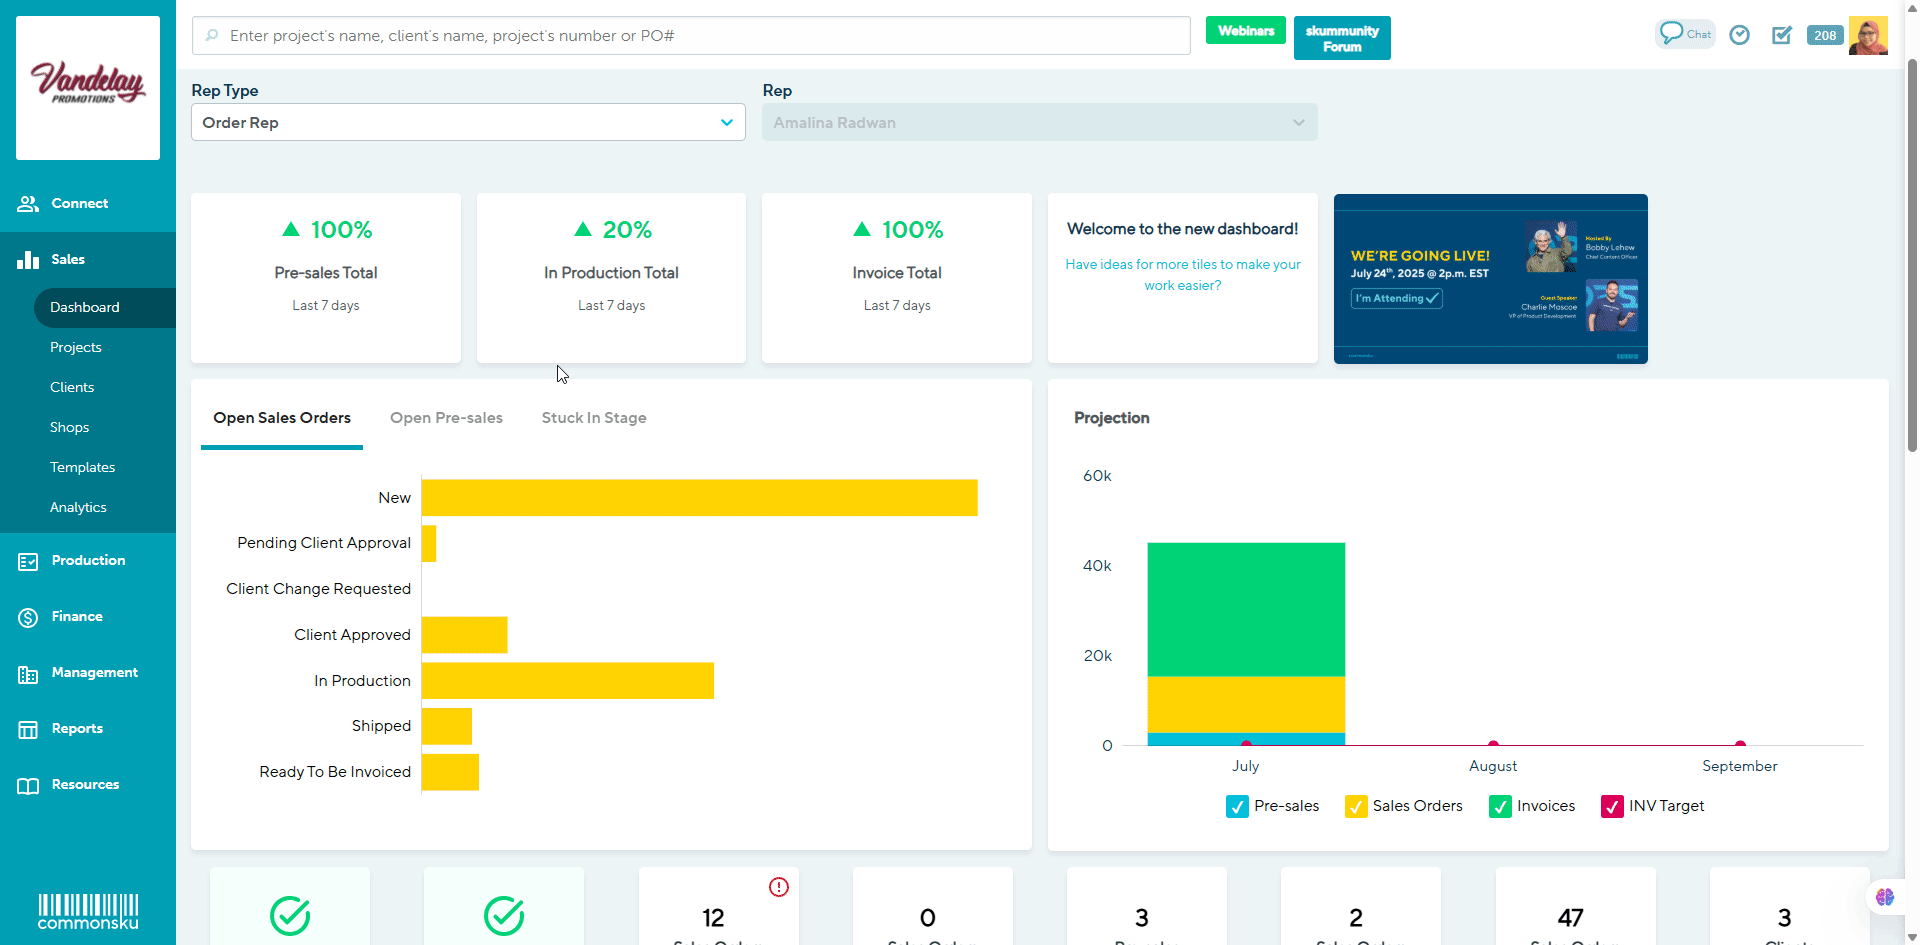
Task: Switch to the Open Pre-sales tab
Action: click(446, 418)
